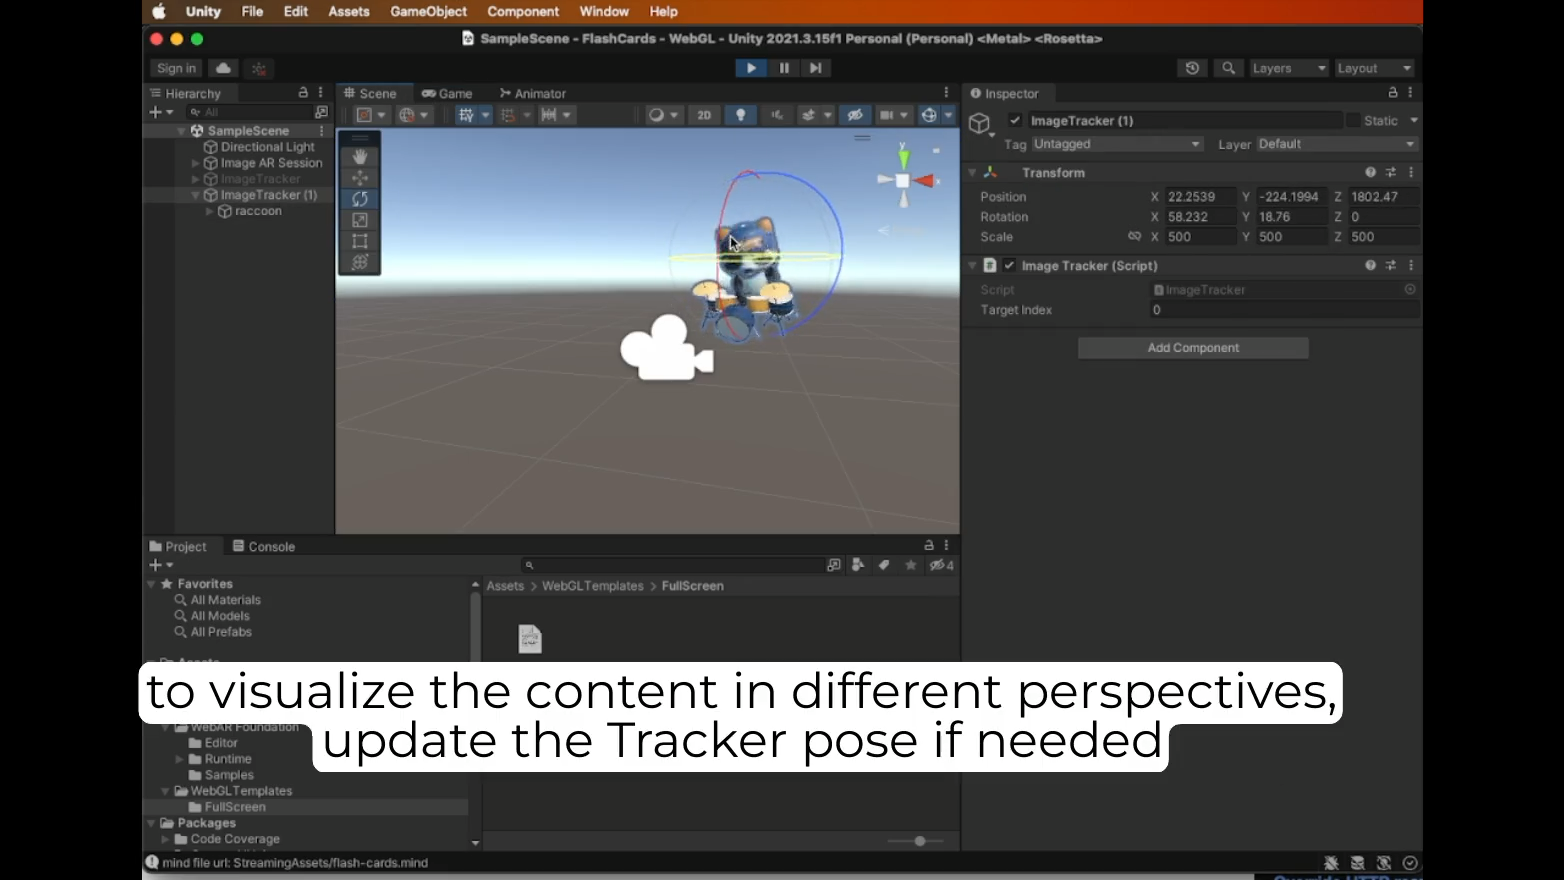Image resolution: width=1564 pixels, height=880 pixels.
Task: Select the Scale tool
Action: point(360,220)
